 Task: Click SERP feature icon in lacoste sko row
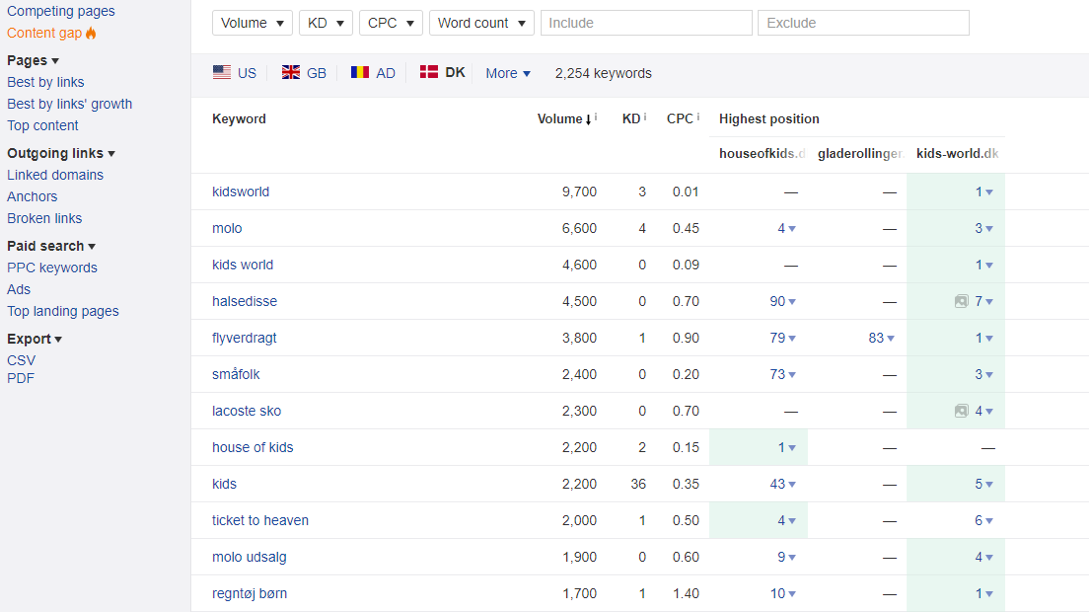pyautogui.click(x=961, y=411)
